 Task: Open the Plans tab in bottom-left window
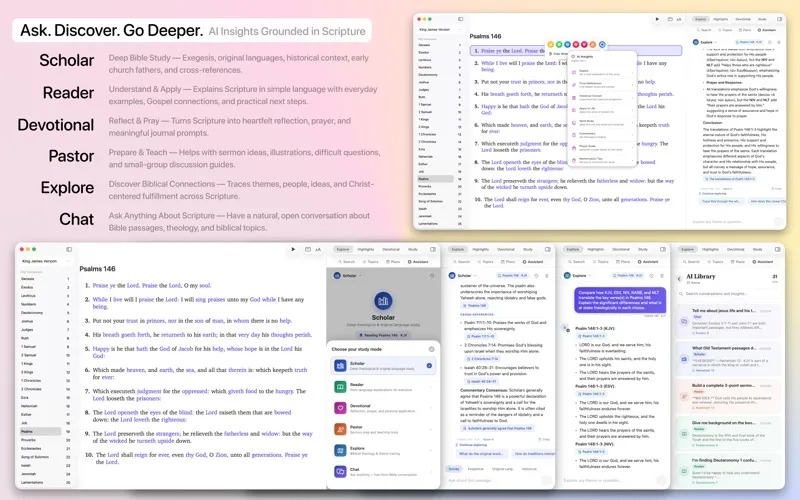coord(393,262)
